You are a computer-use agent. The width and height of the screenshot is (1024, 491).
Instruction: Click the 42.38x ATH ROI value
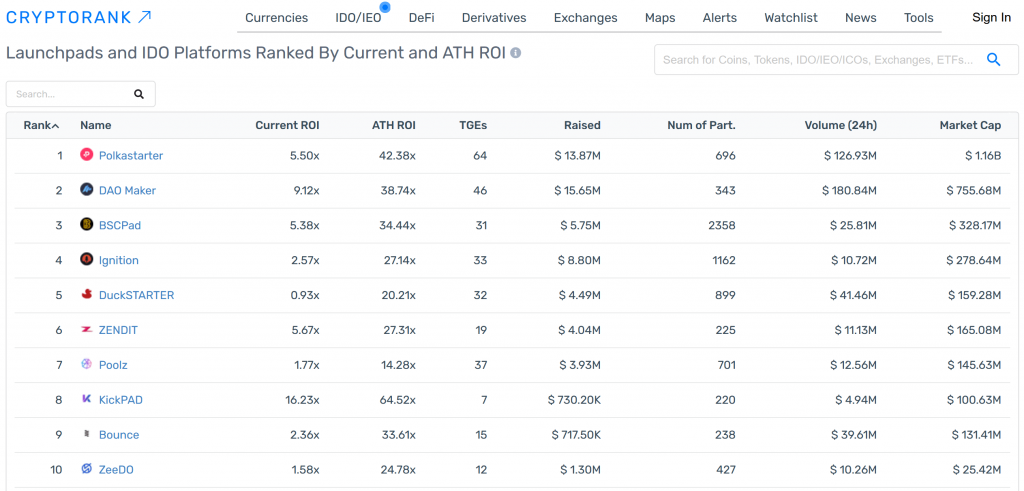point(397,155)
